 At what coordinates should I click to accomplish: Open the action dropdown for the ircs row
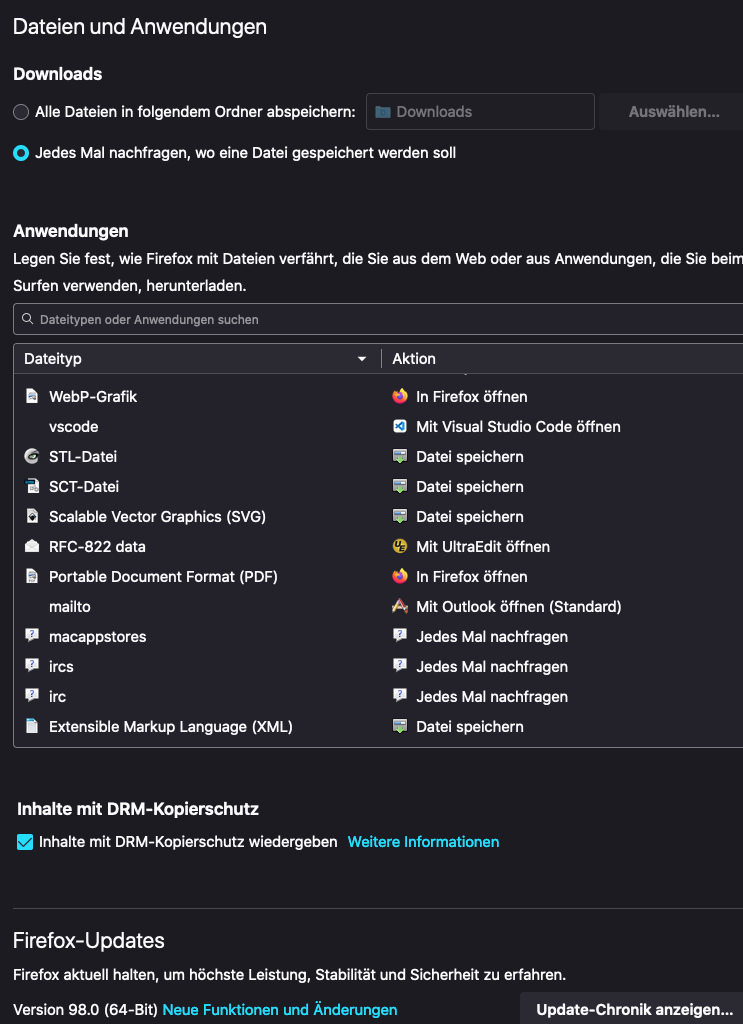tap(560, 667)
